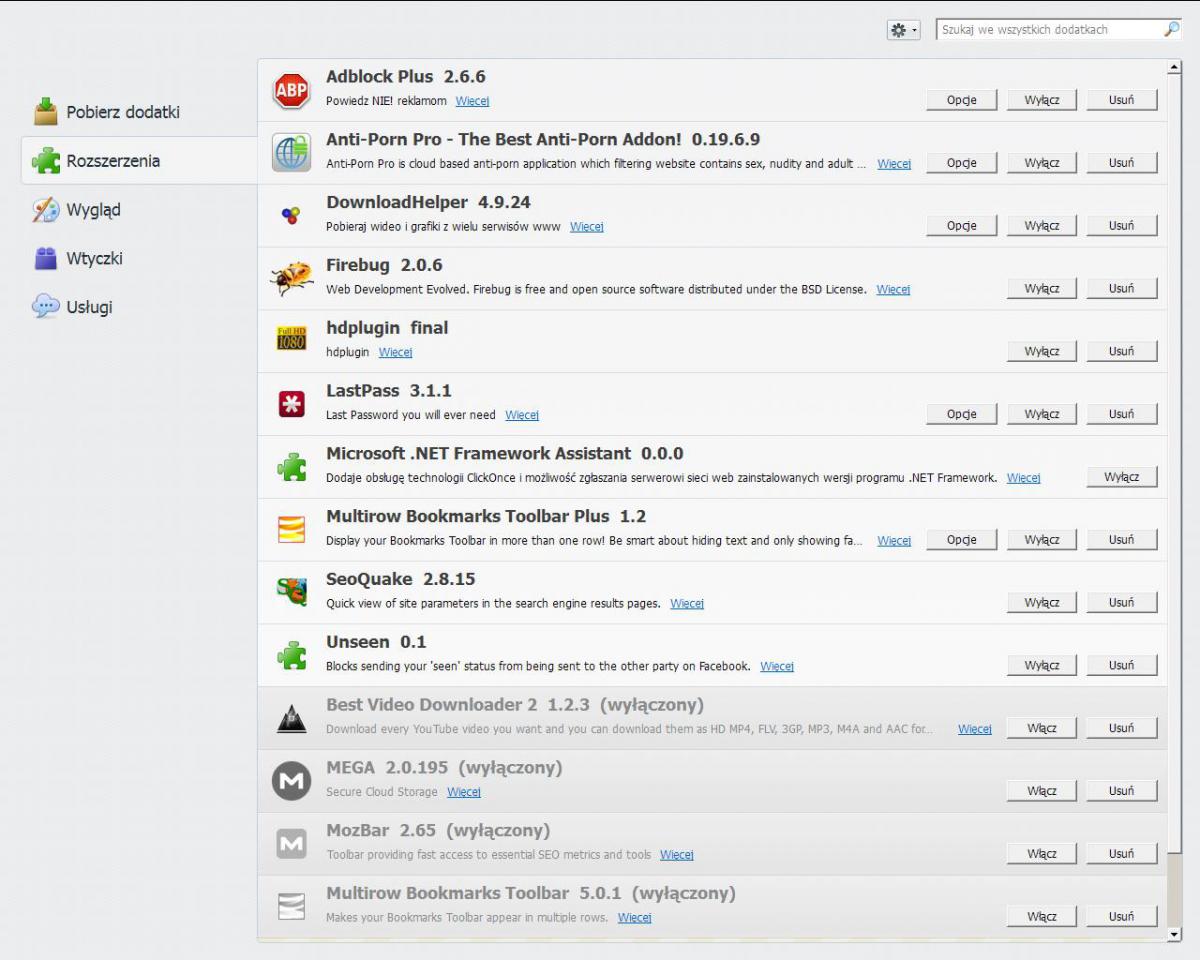Click the Więcej link for SeoQuake
The height and width of the screenshot is (960, 1200).
687,604
